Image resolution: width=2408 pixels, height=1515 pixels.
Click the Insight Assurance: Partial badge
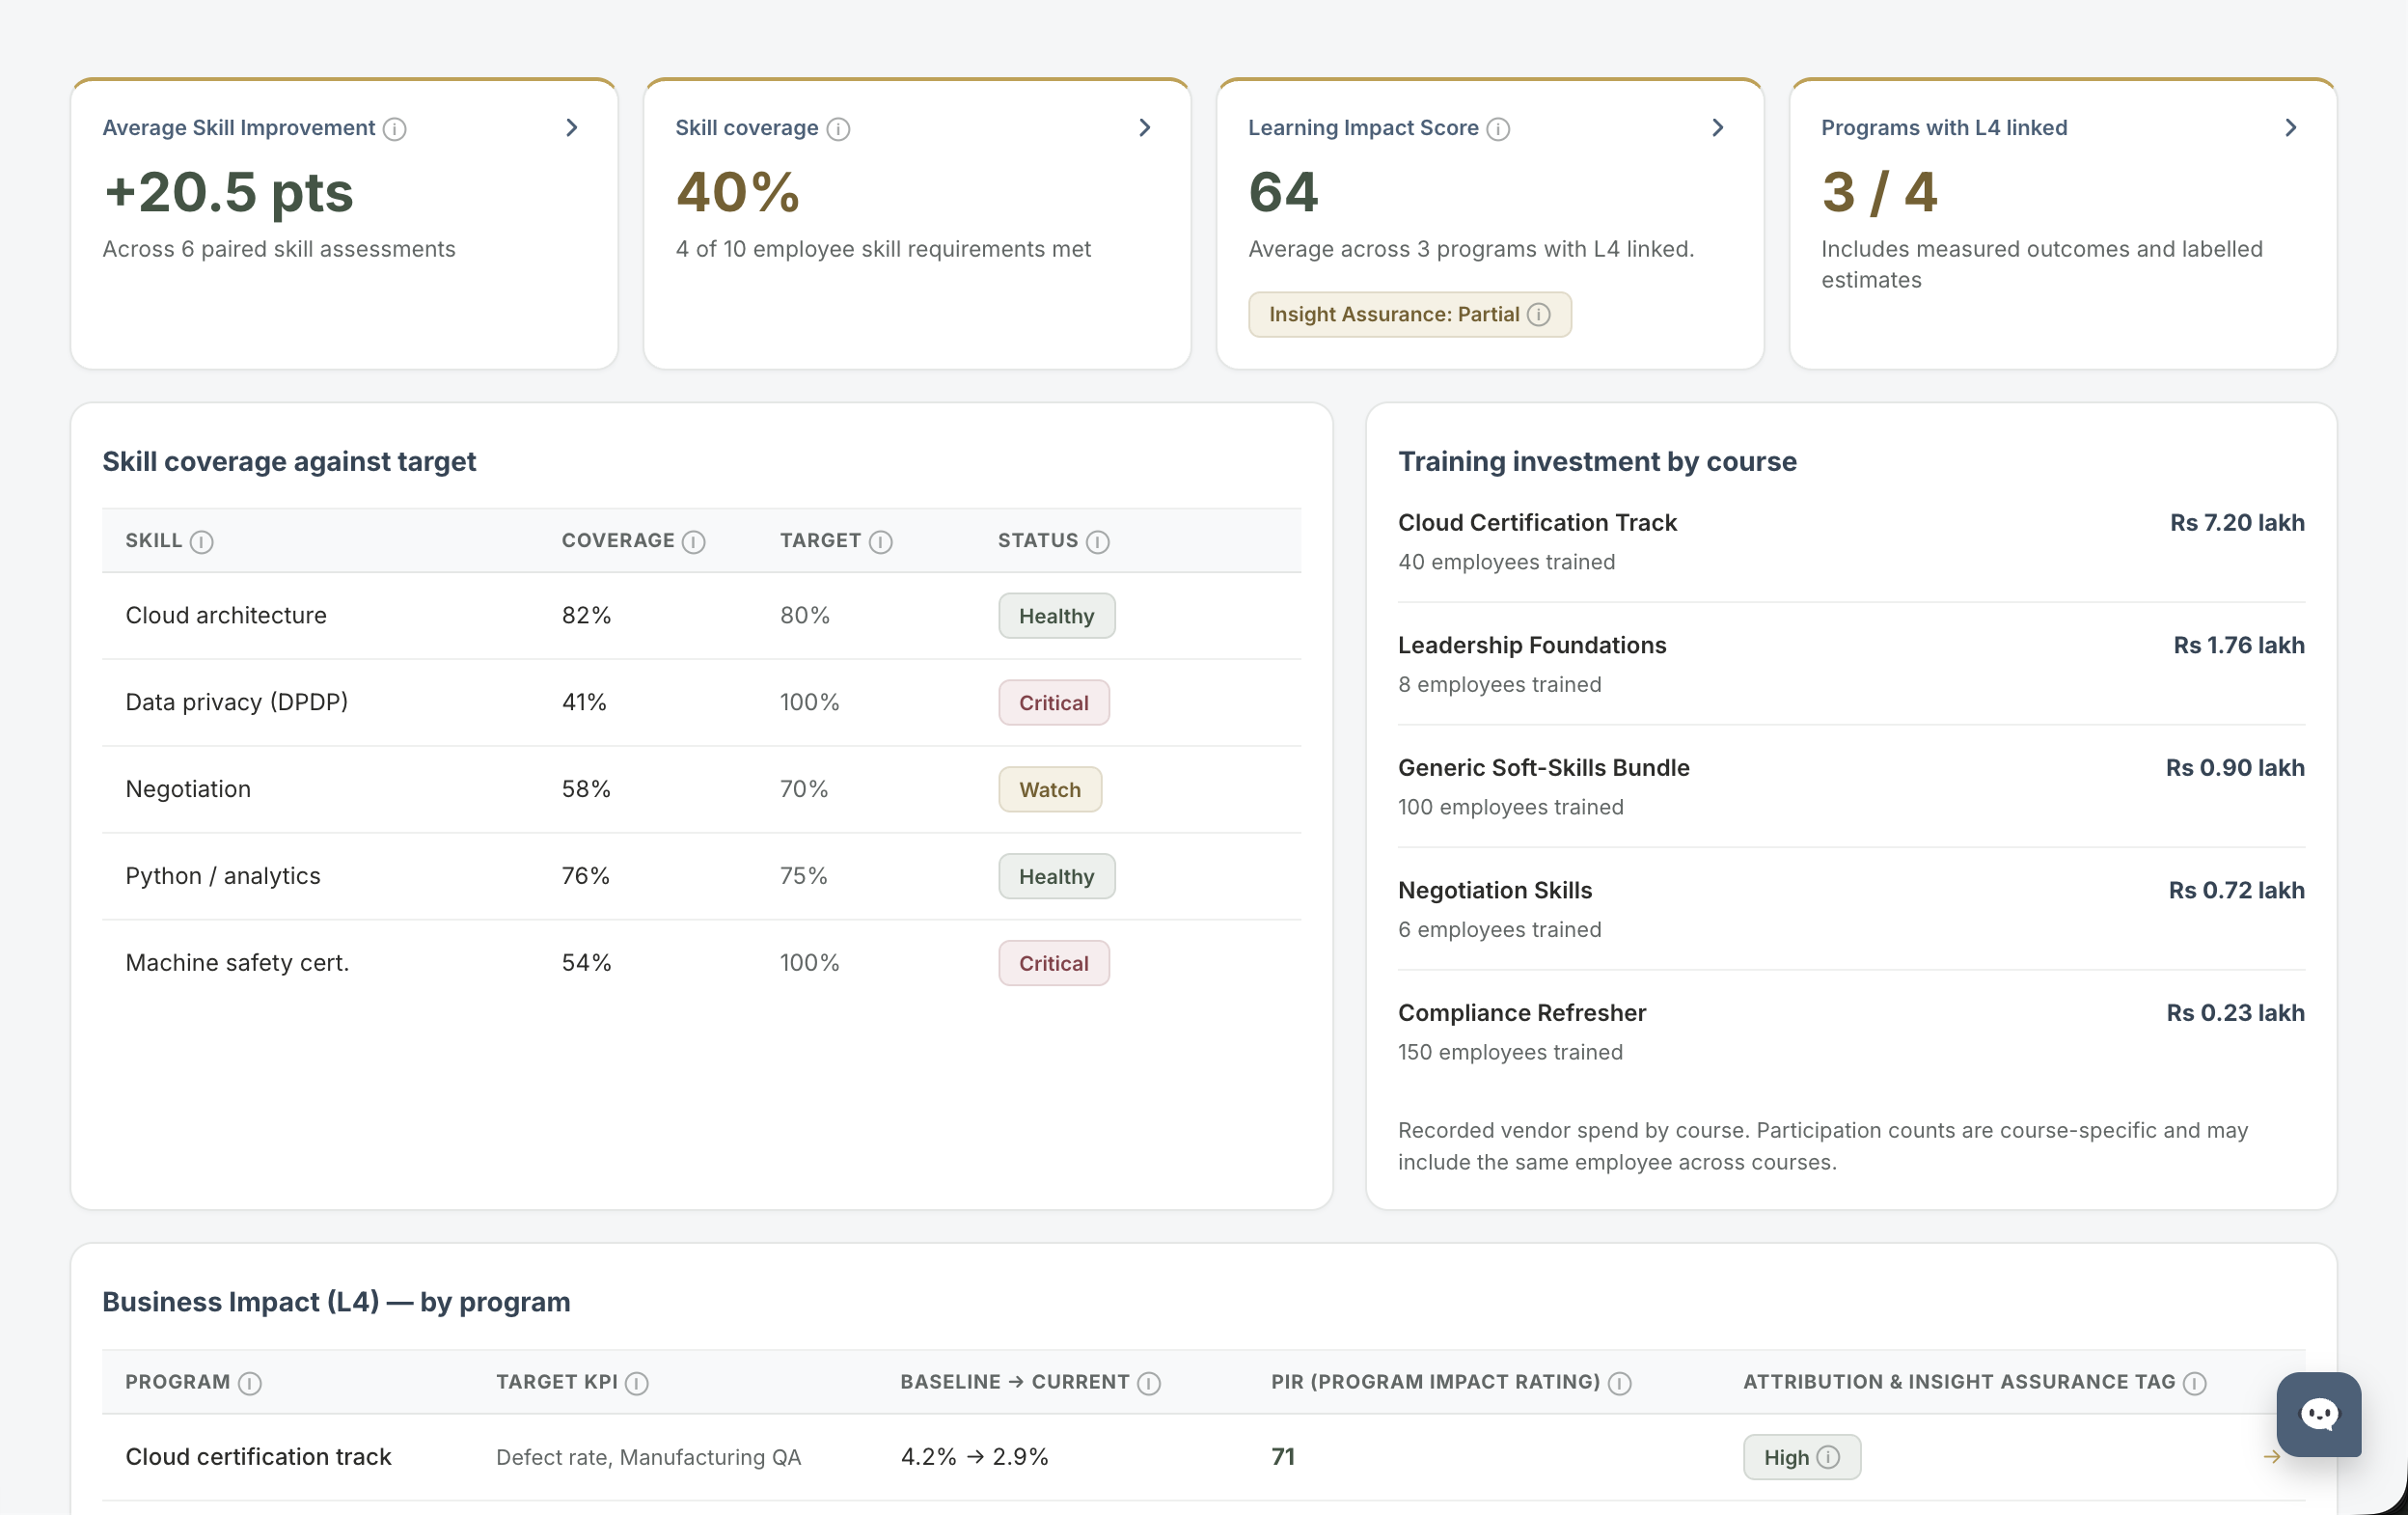coord(1410,315)
